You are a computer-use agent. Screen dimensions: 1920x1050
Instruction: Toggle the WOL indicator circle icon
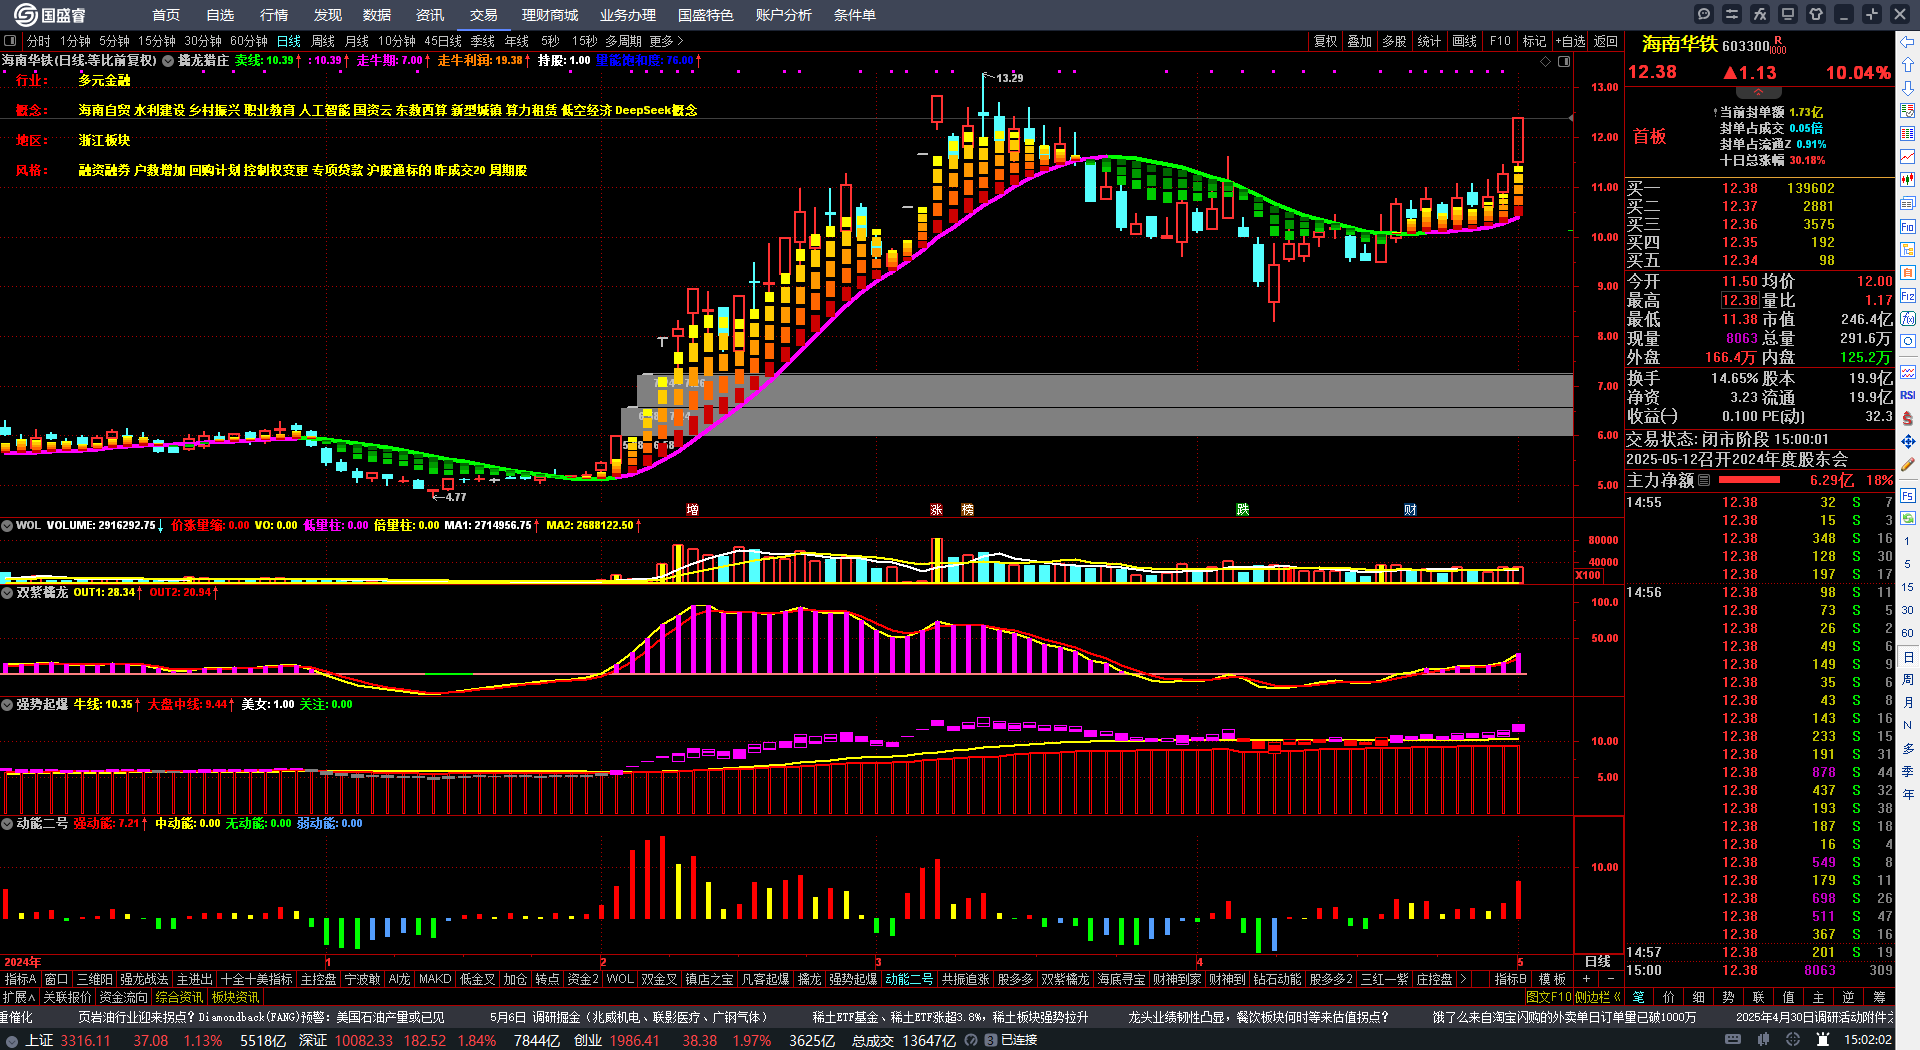point(7,525)
